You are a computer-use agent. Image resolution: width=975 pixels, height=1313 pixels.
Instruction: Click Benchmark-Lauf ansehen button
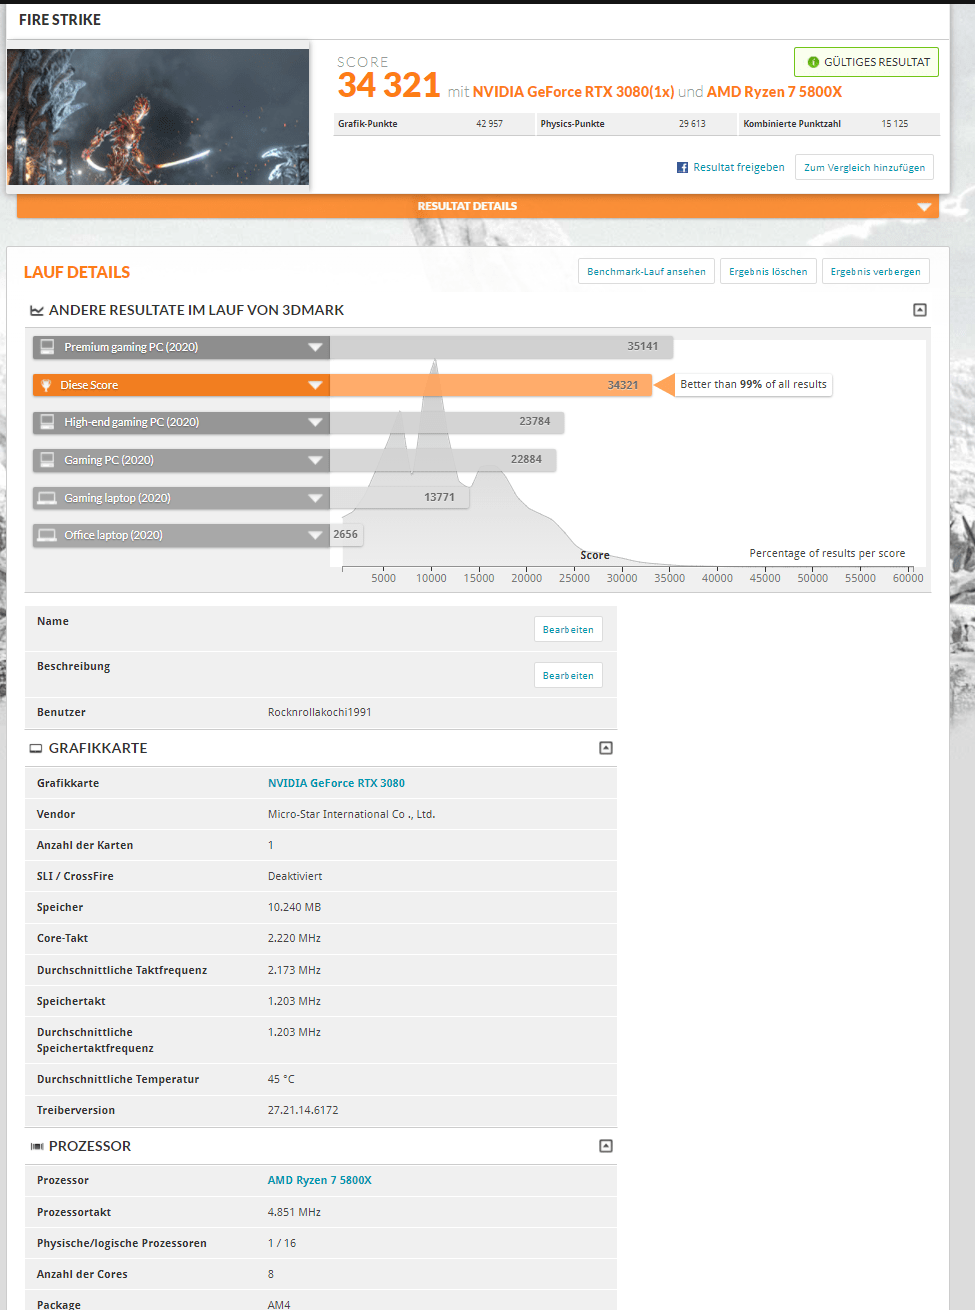click(x=646, y=272)
